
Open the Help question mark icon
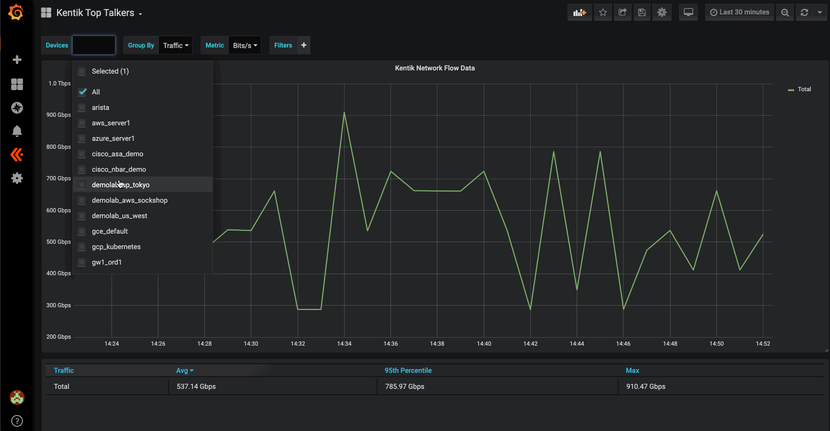(x=17, y=421)
